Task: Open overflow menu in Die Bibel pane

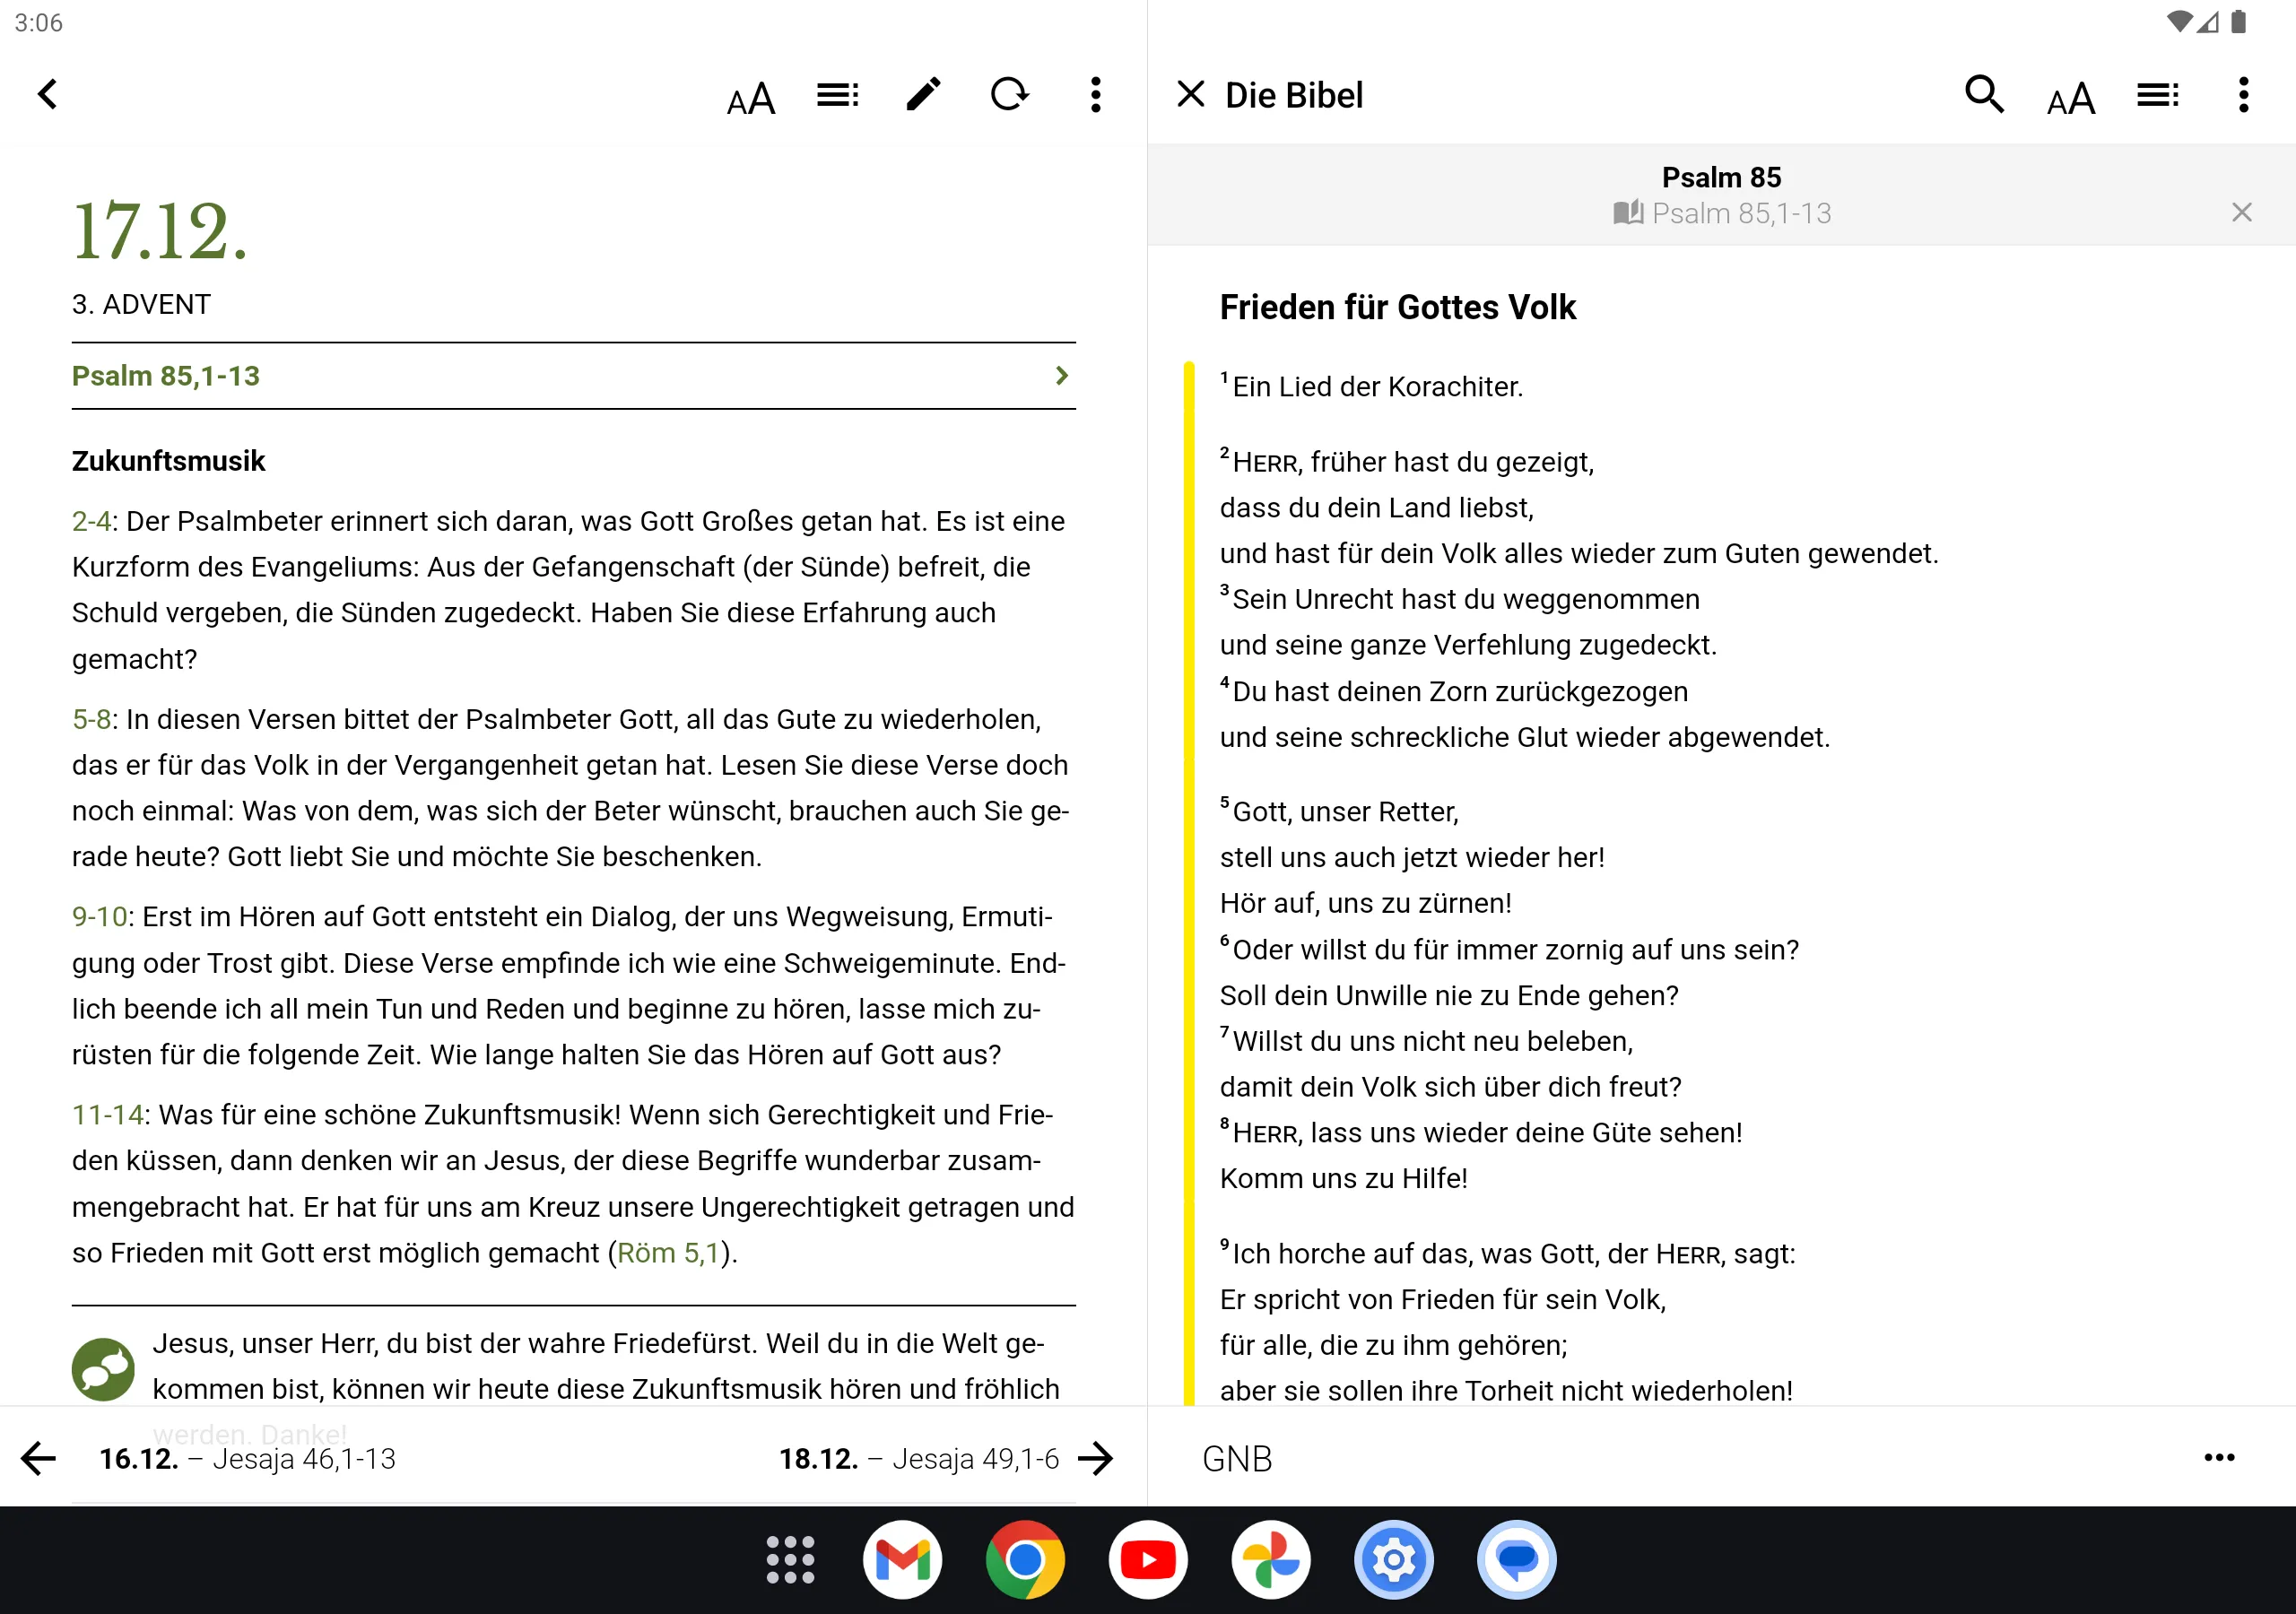Action: tap(2244, 95)
